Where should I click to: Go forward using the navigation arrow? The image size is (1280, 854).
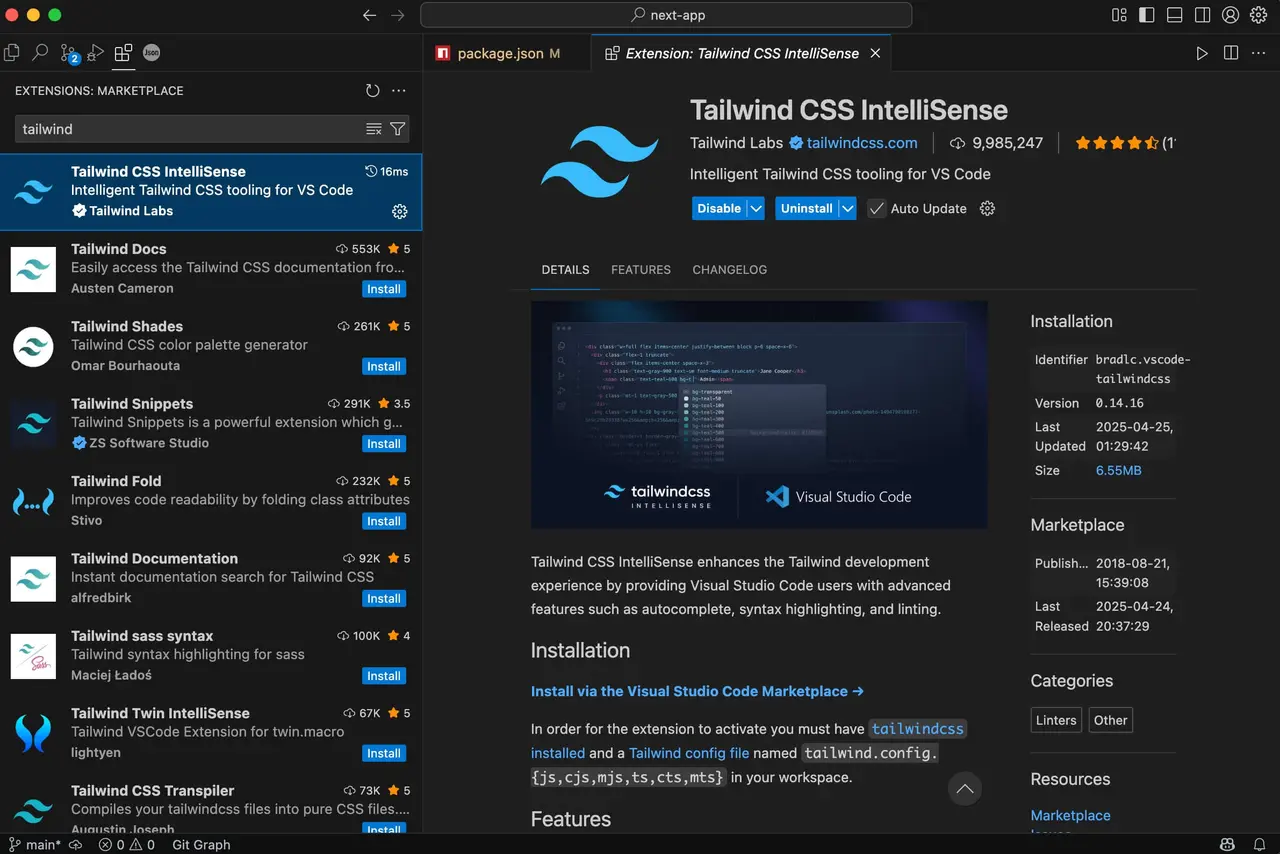coord(398,15)
